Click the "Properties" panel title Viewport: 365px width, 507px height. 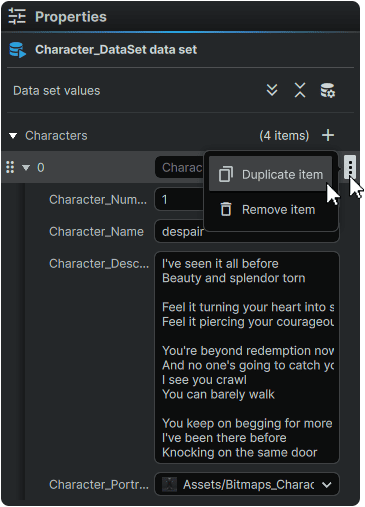point(71,17)
